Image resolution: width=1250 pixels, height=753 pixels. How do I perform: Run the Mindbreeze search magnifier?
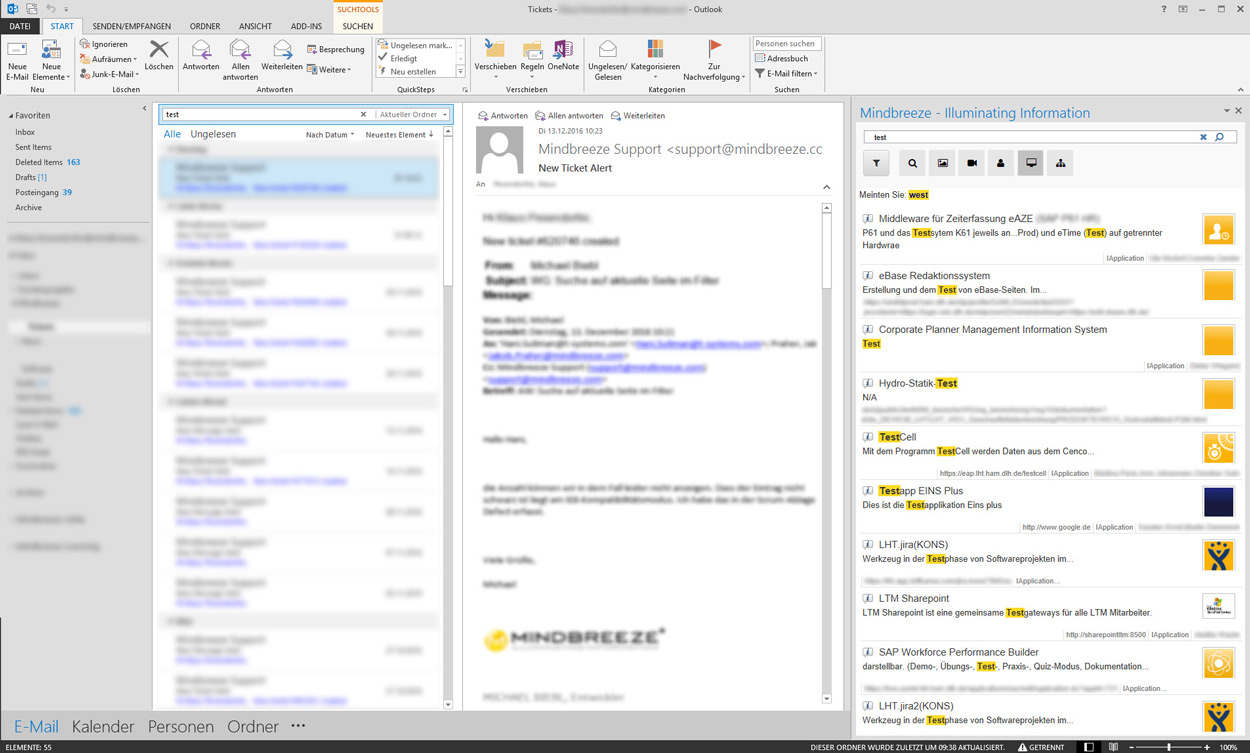click(x=1219, y=137)
